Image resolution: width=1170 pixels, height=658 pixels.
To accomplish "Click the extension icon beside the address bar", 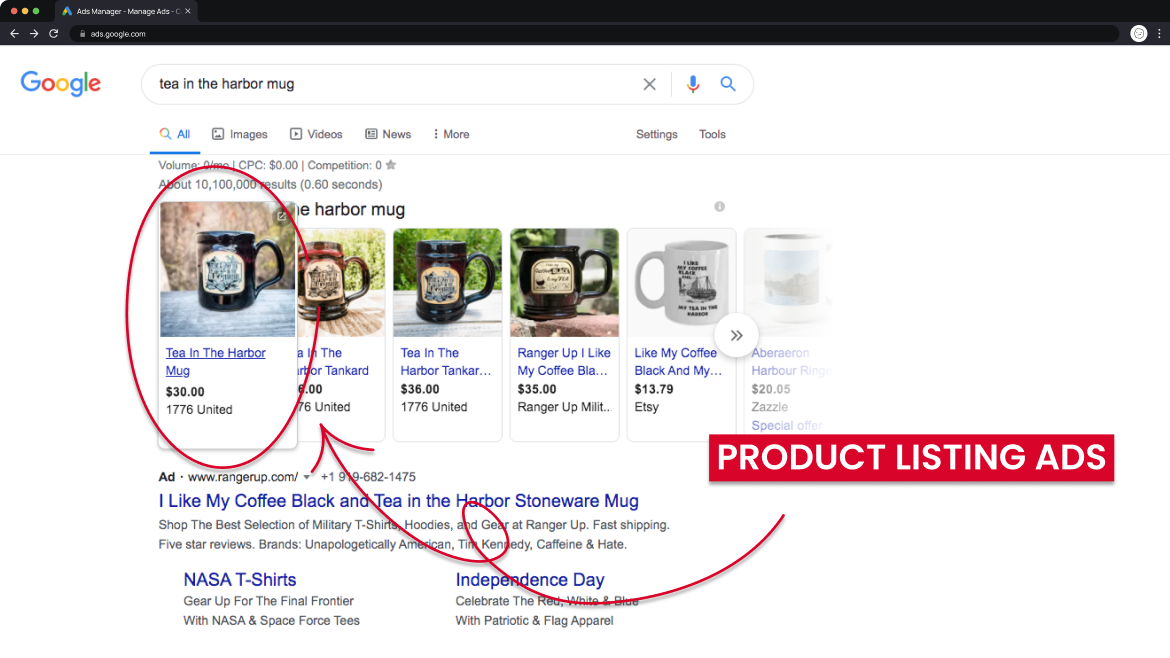I will 1138,33.
